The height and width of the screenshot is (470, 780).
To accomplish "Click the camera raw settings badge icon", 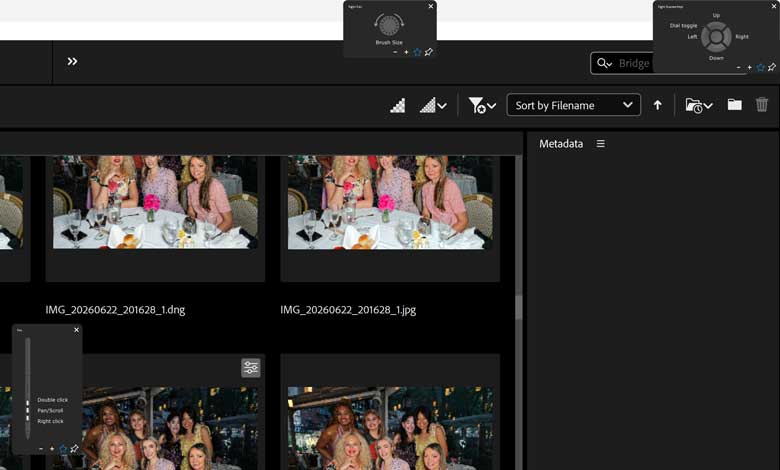I will [x=251, y=368].
